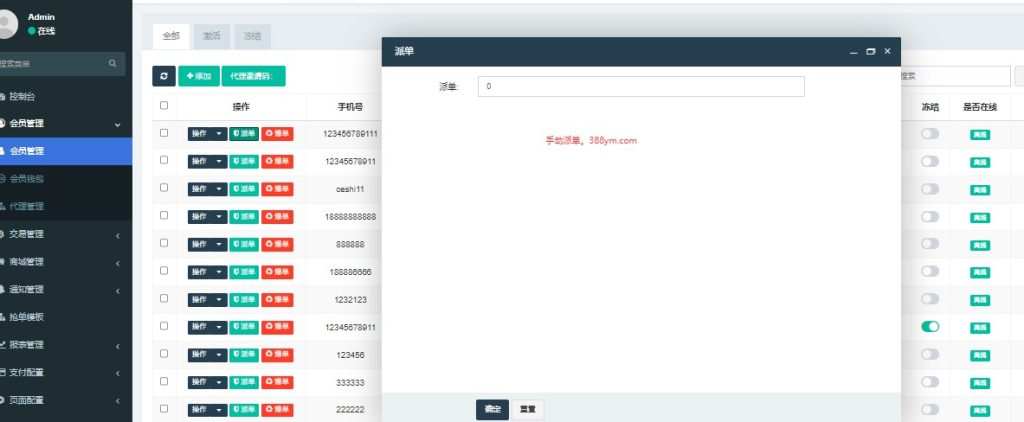Tick the select-all checkbox in the table header
1024x422 pixels.
164,106
